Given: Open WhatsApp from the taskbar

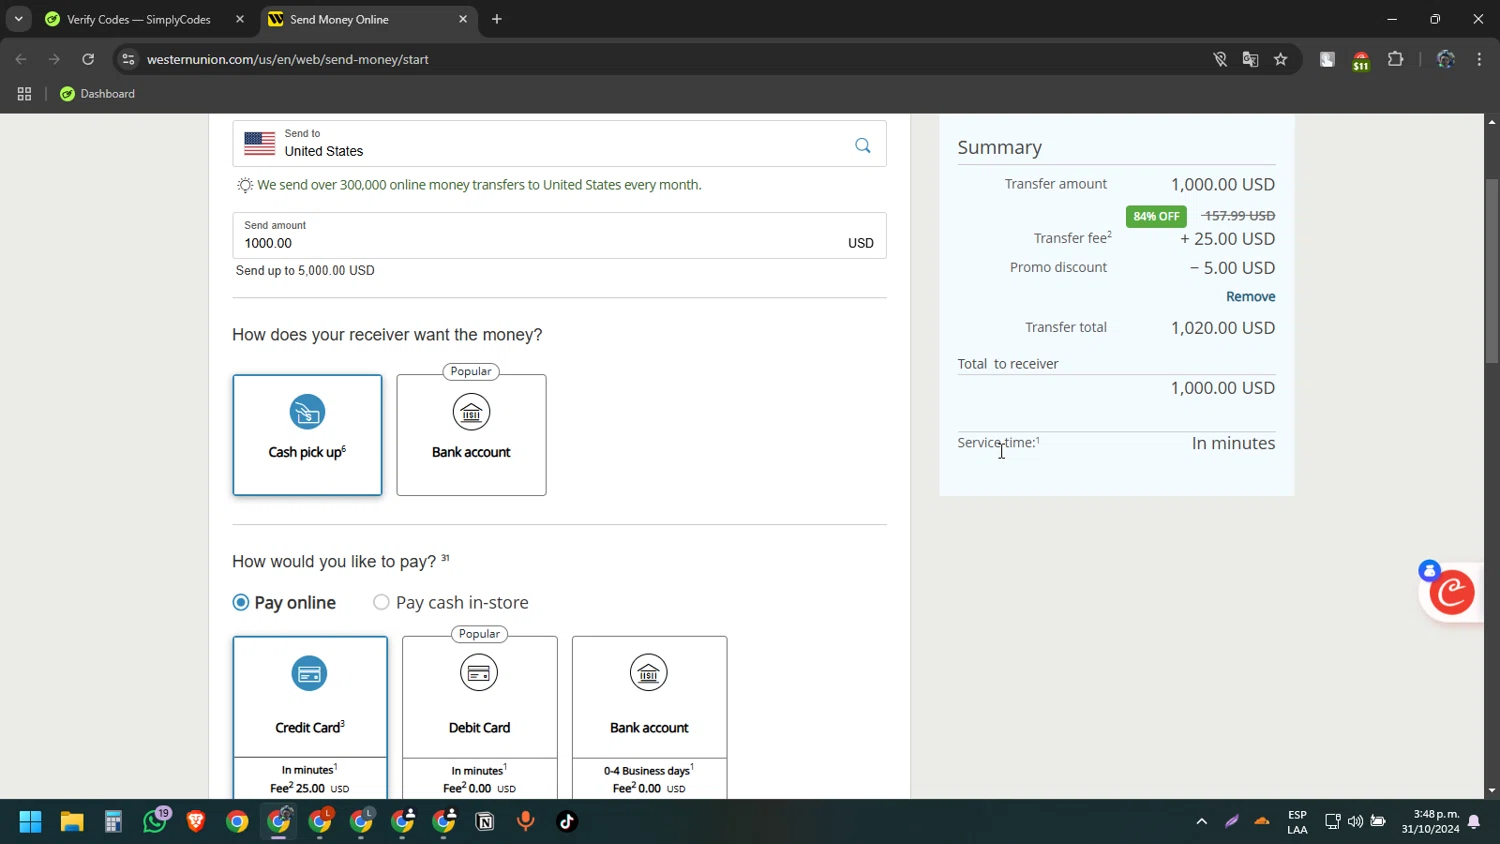Looking at the screenshot, I should click(x=155, y=822).
